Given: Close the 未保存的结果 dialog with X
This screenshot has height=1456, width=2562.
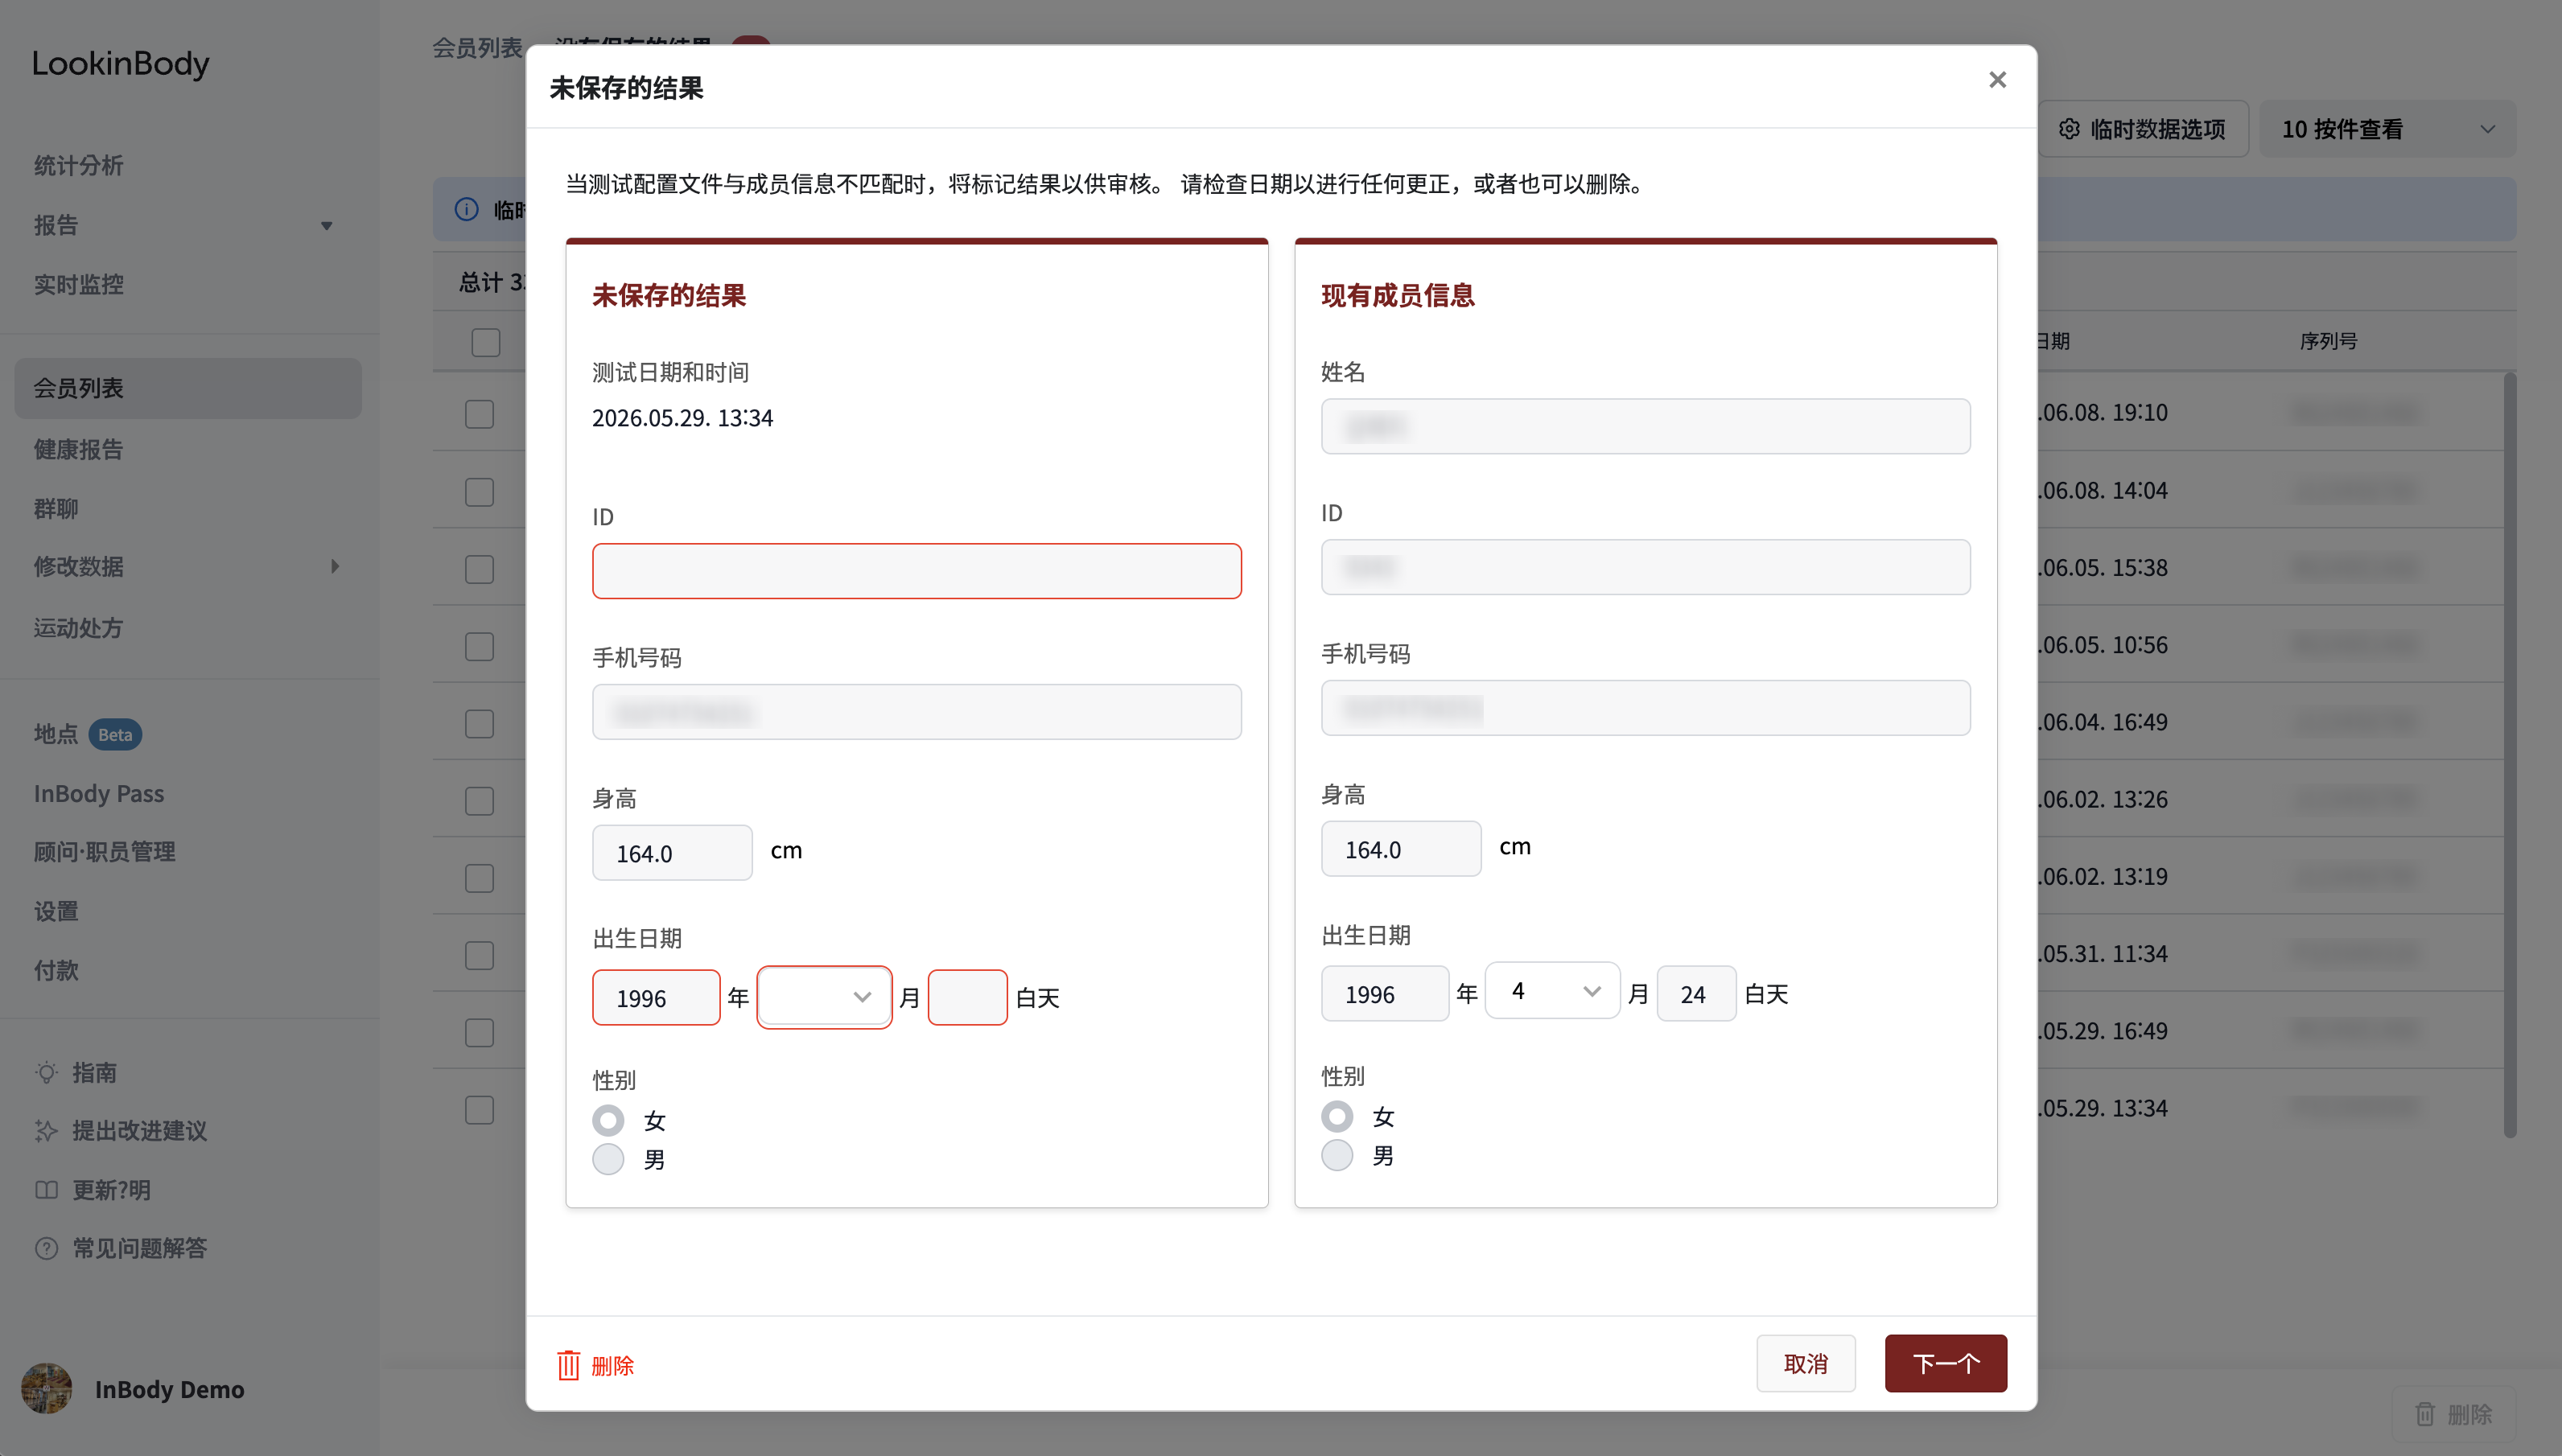Looking at the screenshot, I should pyautogui.click(x=1997, y=80).
